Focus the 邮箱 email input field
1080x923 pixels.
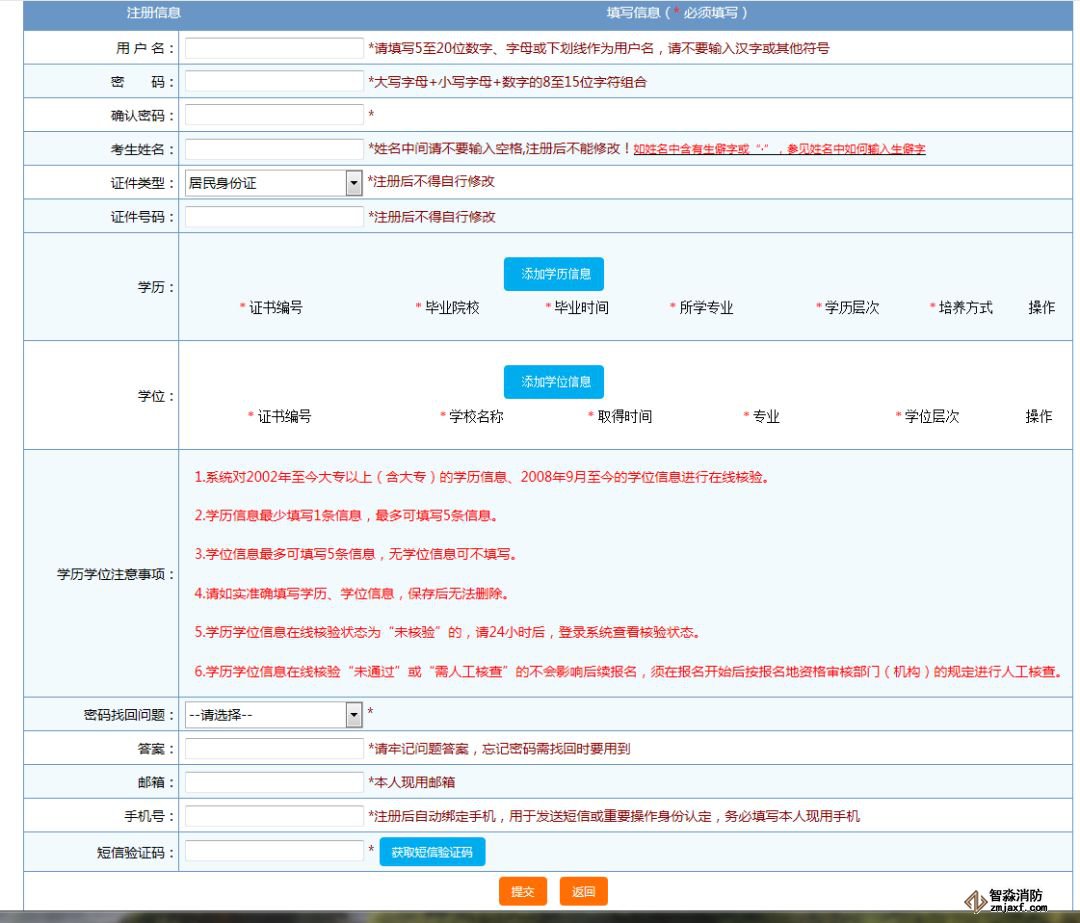[x=274, y=783]
